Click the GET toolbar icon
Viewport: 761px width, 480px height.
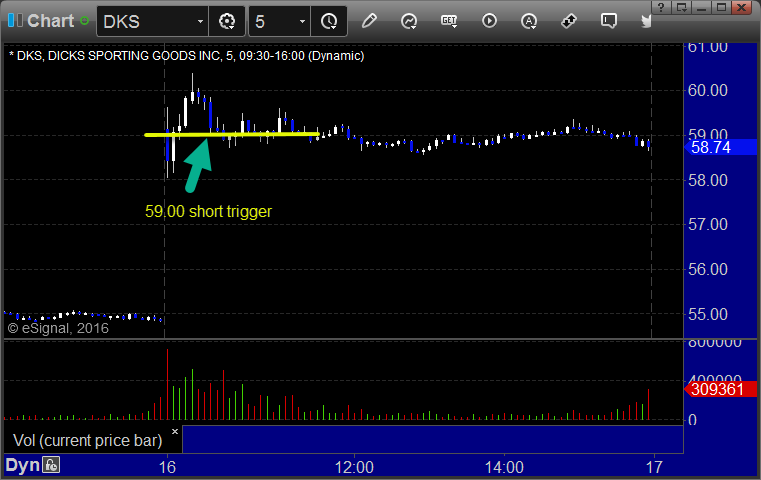(449, 21)
